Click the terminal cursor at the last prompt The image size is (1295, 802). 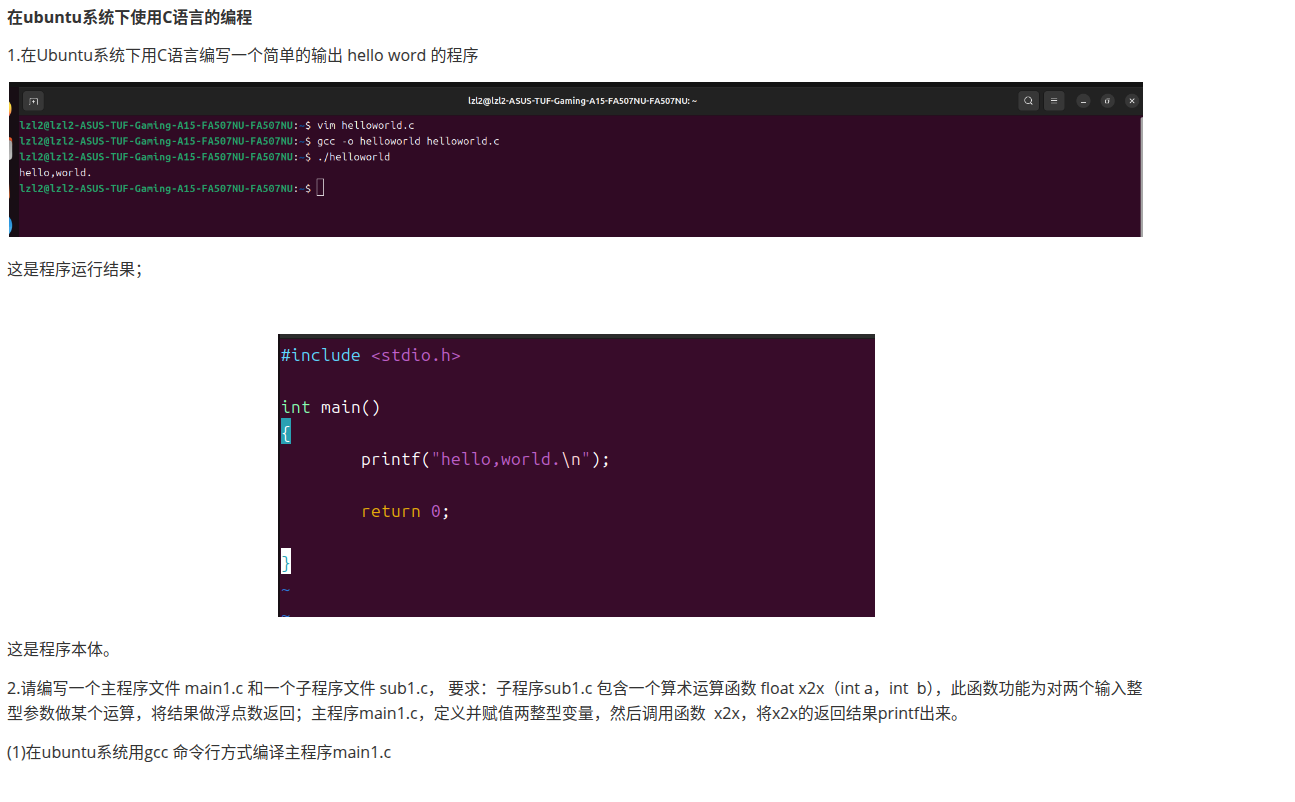coord(320,188)
